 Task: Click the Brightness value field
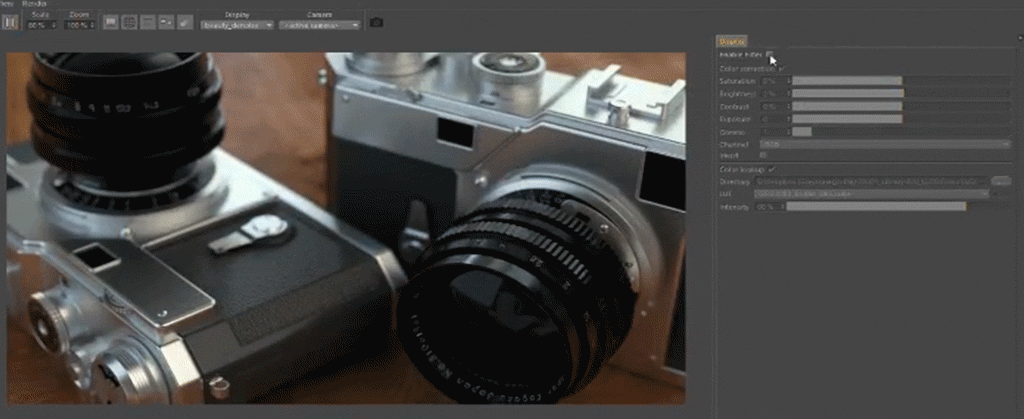point(775,94)
